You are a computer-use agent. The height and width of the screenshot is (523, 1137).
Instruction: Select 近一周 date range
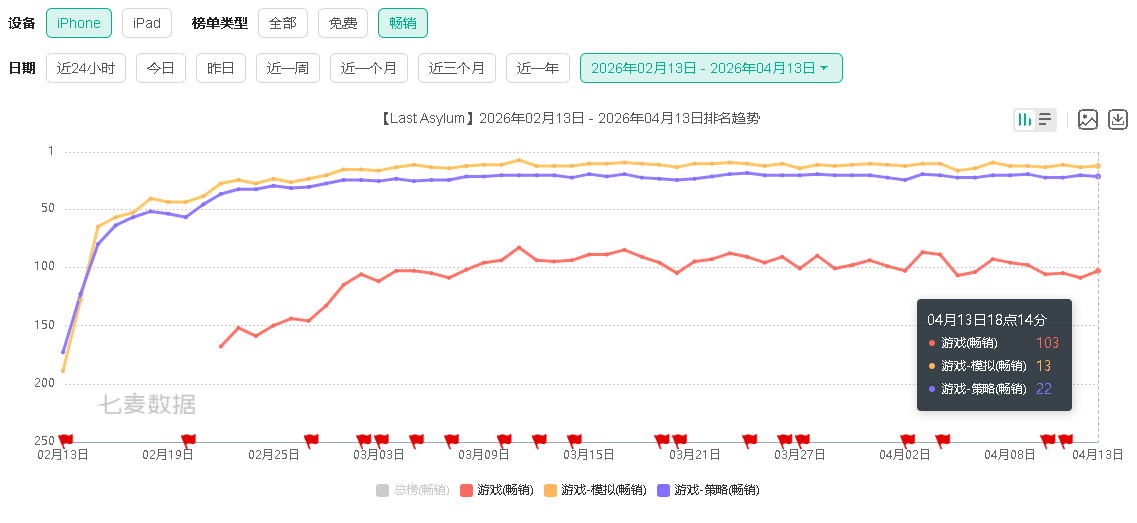click(x=287, y=68)
